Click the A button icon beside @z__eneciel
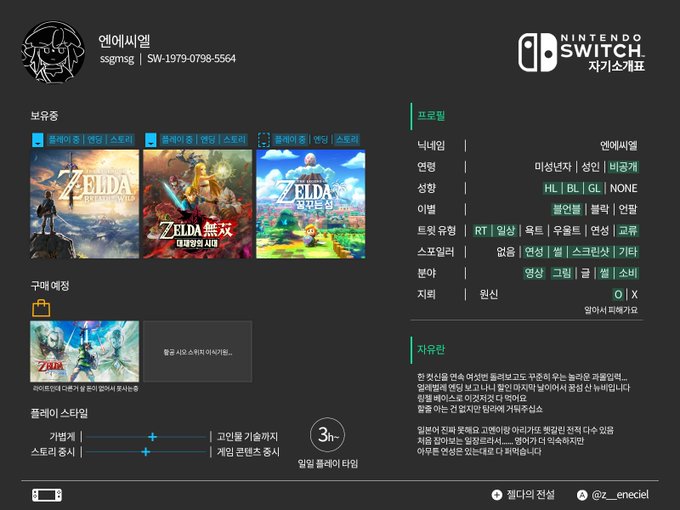 tap(582, 495)
